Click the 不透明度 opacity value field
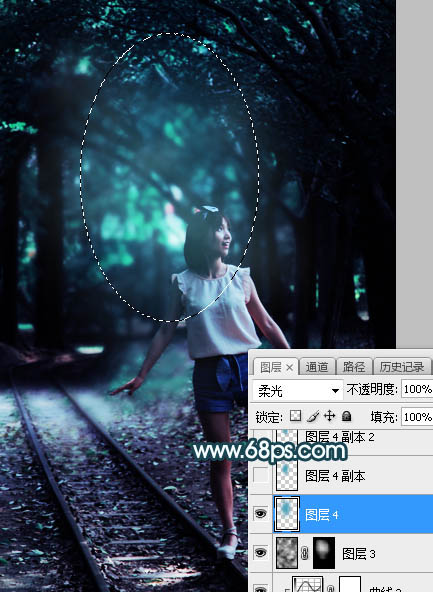Image resolution: width=433 pixels, height=592 pixels. coord(417,389)
